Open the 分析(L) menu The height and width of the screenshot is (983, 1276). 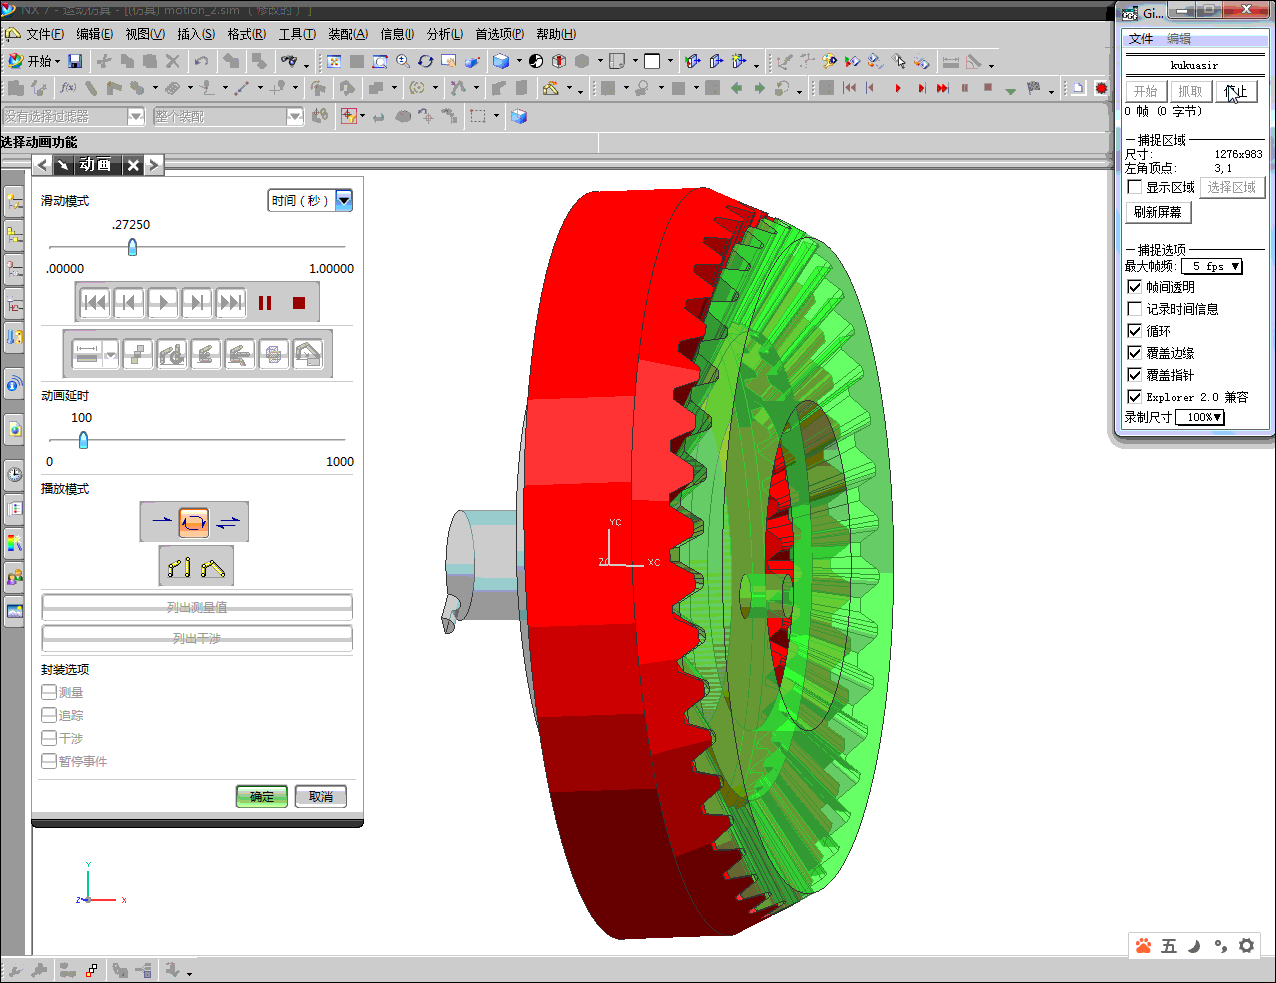444,34
